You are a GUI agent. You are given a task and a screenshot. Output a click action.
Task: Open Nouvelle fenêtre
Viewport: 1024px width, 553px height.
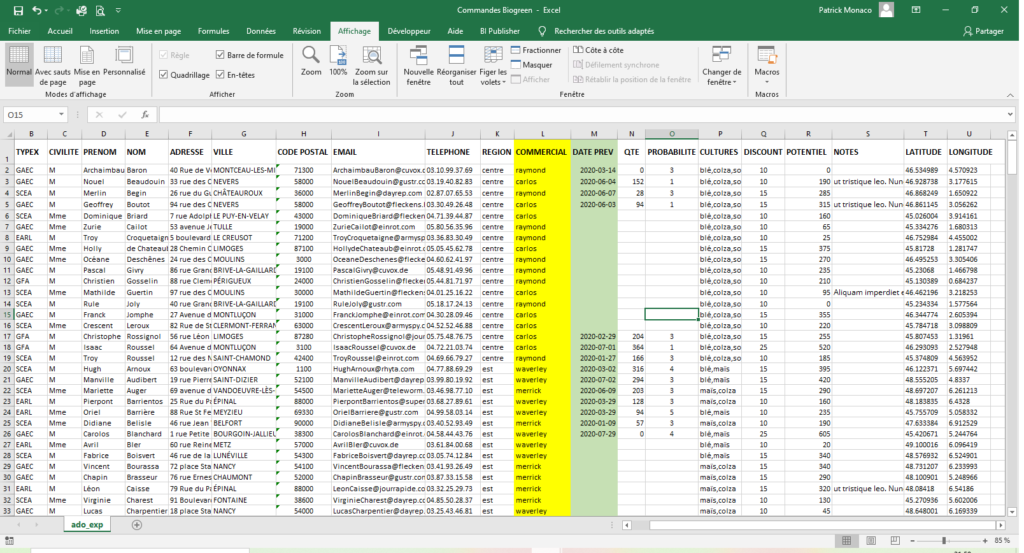pos(419,65)
